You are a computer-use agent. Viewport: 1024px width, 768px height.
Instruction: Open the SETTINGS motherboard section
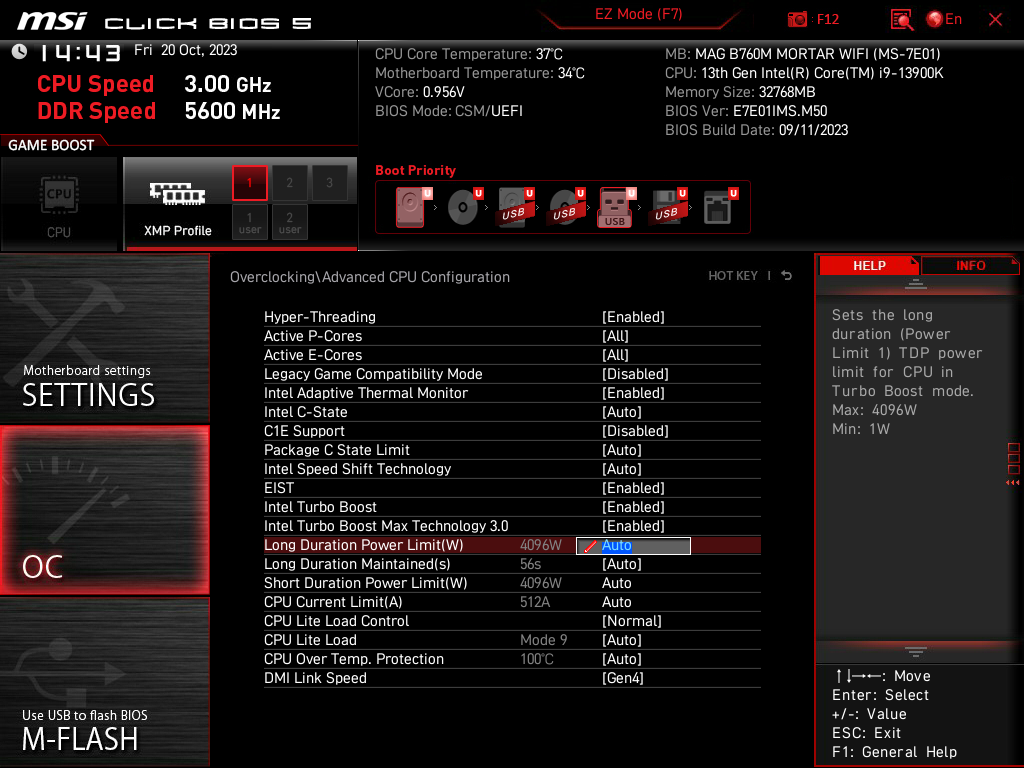coord(104,338)
